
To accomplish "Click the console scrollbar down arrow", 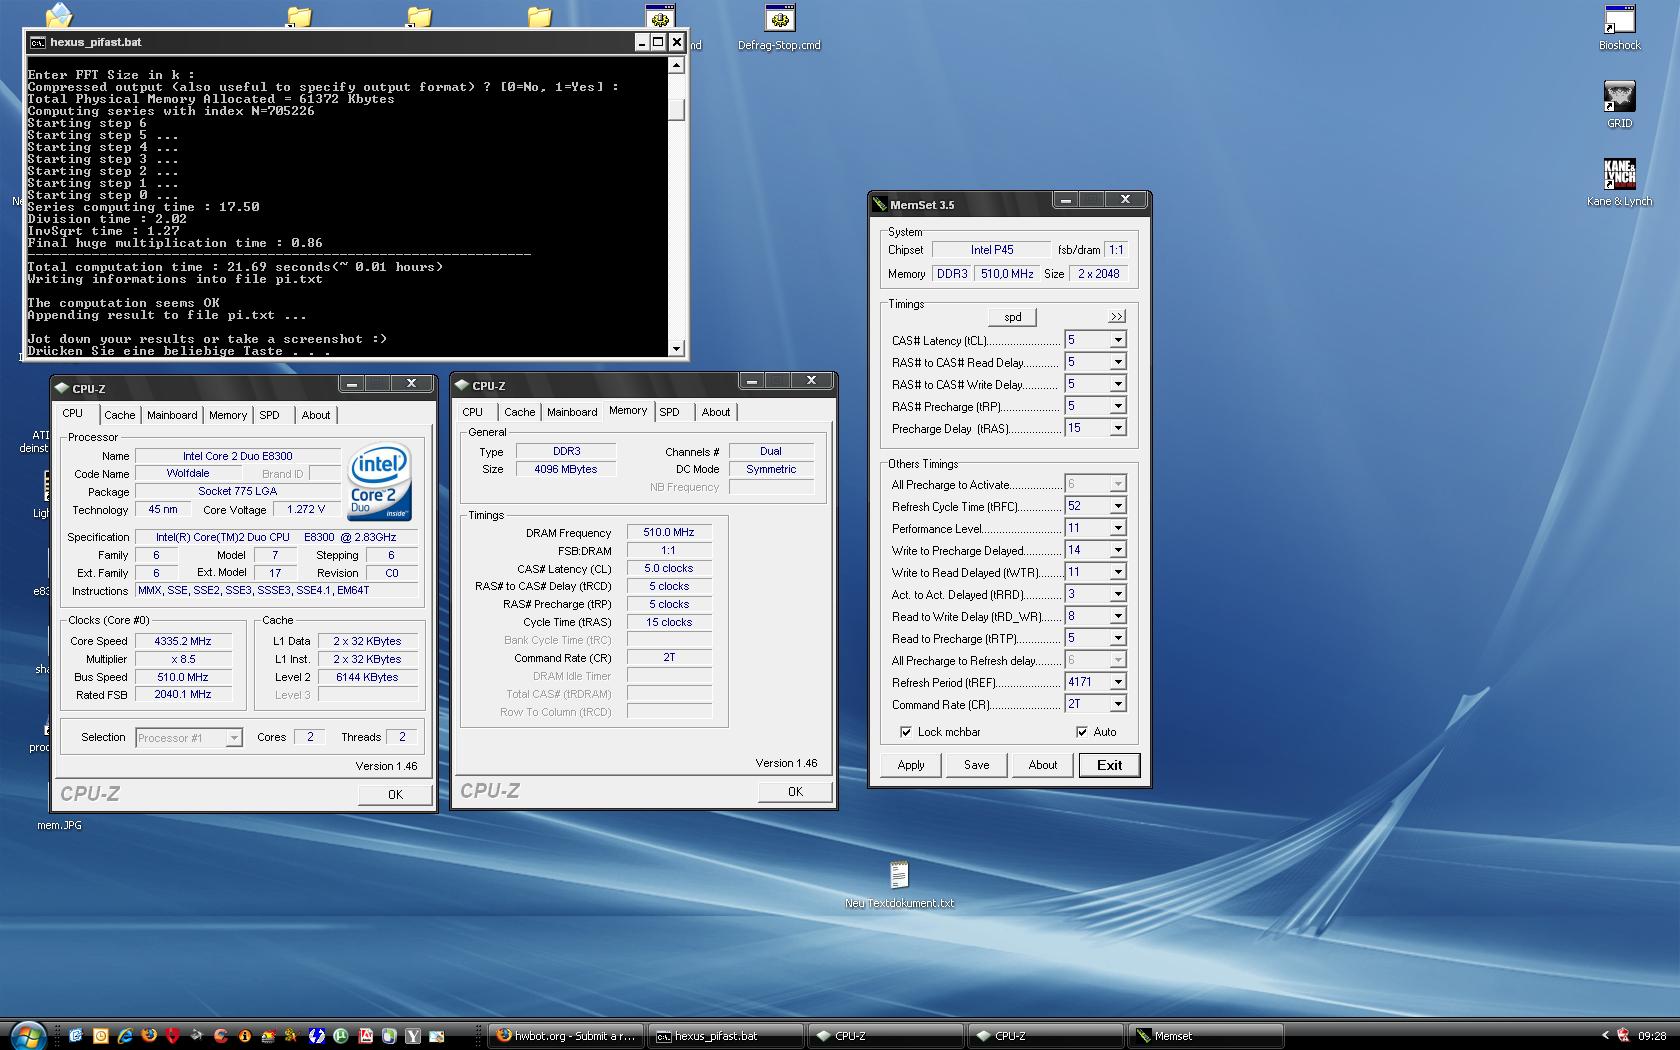I will tap(677, 348).
